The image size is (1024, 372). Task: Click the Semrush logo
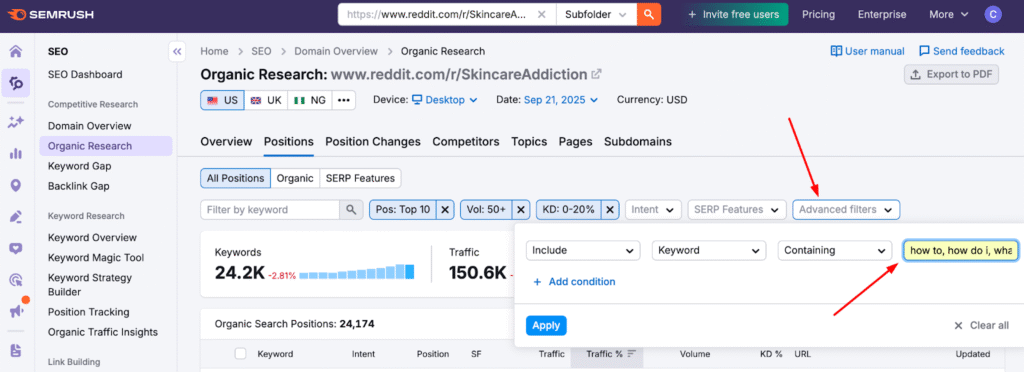click(51, 14)
